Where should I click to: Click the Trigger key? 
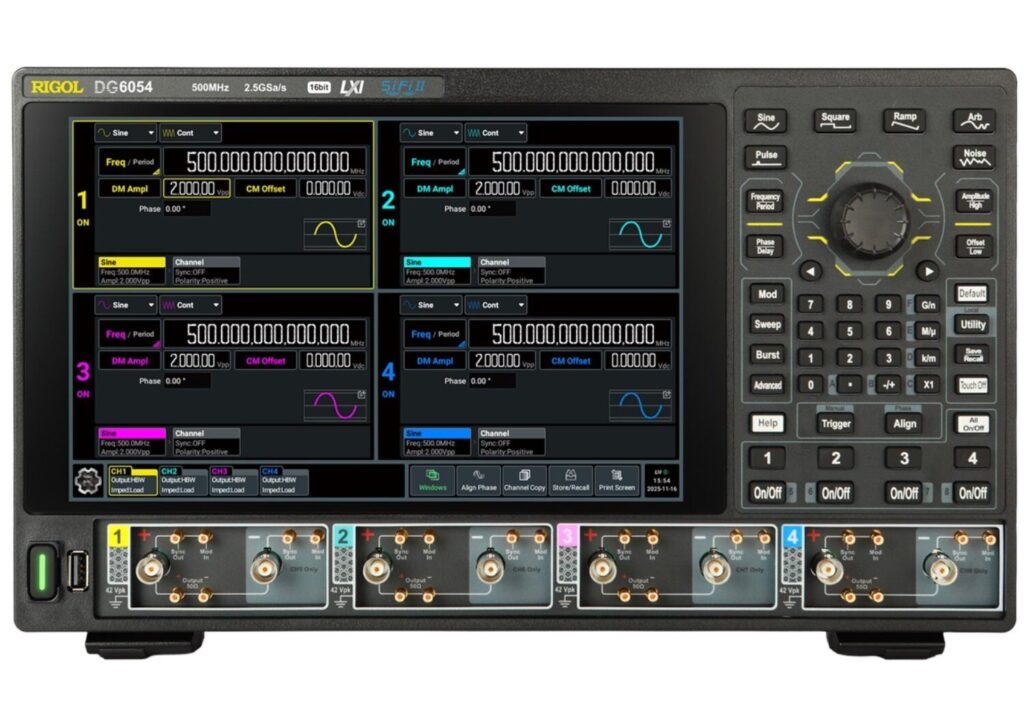(x=836, y=424)
